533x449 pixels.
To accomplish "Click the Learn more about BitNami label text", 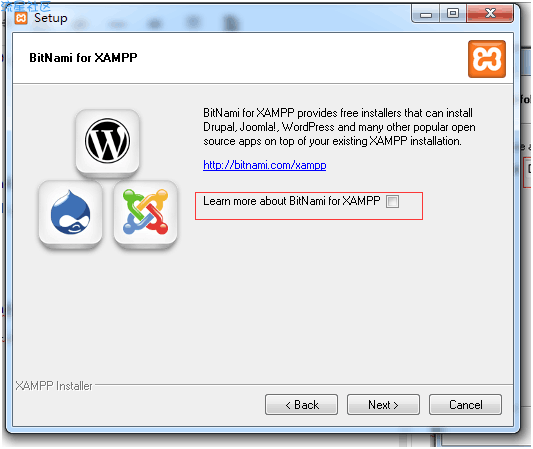I will pos(292,201).
